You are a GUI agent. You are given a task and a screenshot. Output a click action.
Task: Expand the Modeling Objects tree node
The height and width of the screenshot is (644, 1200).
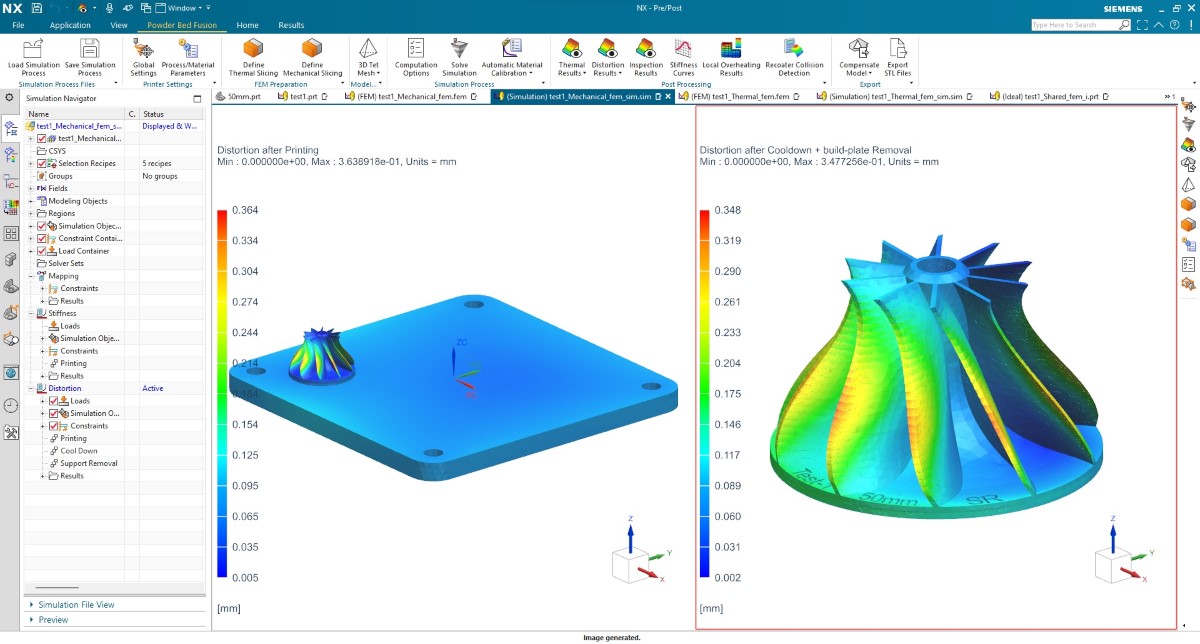coord(31,201)
